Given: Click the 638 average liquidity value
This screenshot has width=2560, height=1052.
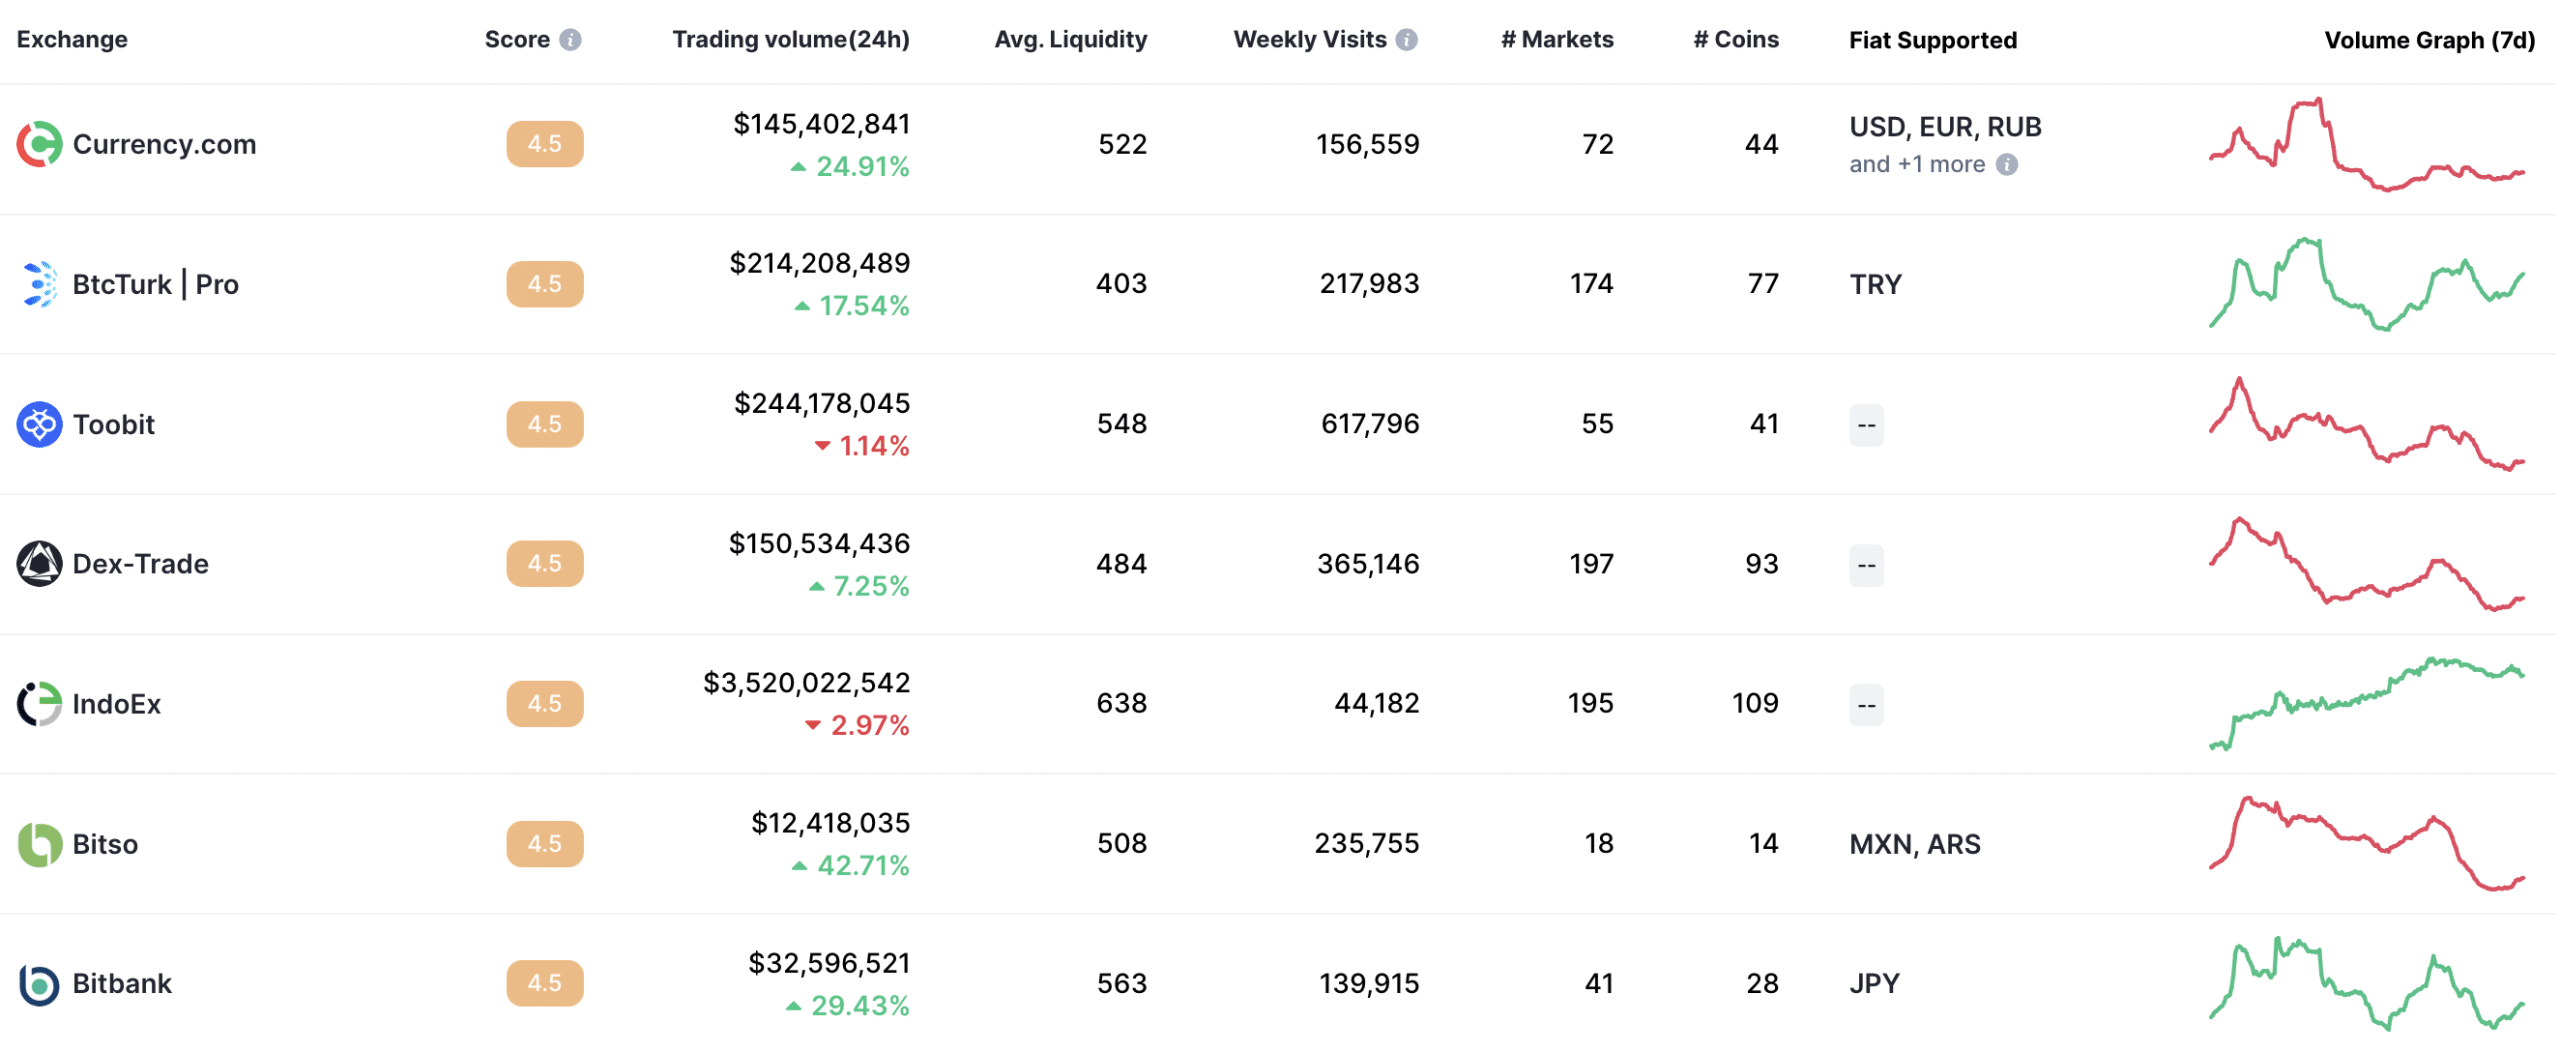Looking at the screenshot, I should [x=1121, y=704].
